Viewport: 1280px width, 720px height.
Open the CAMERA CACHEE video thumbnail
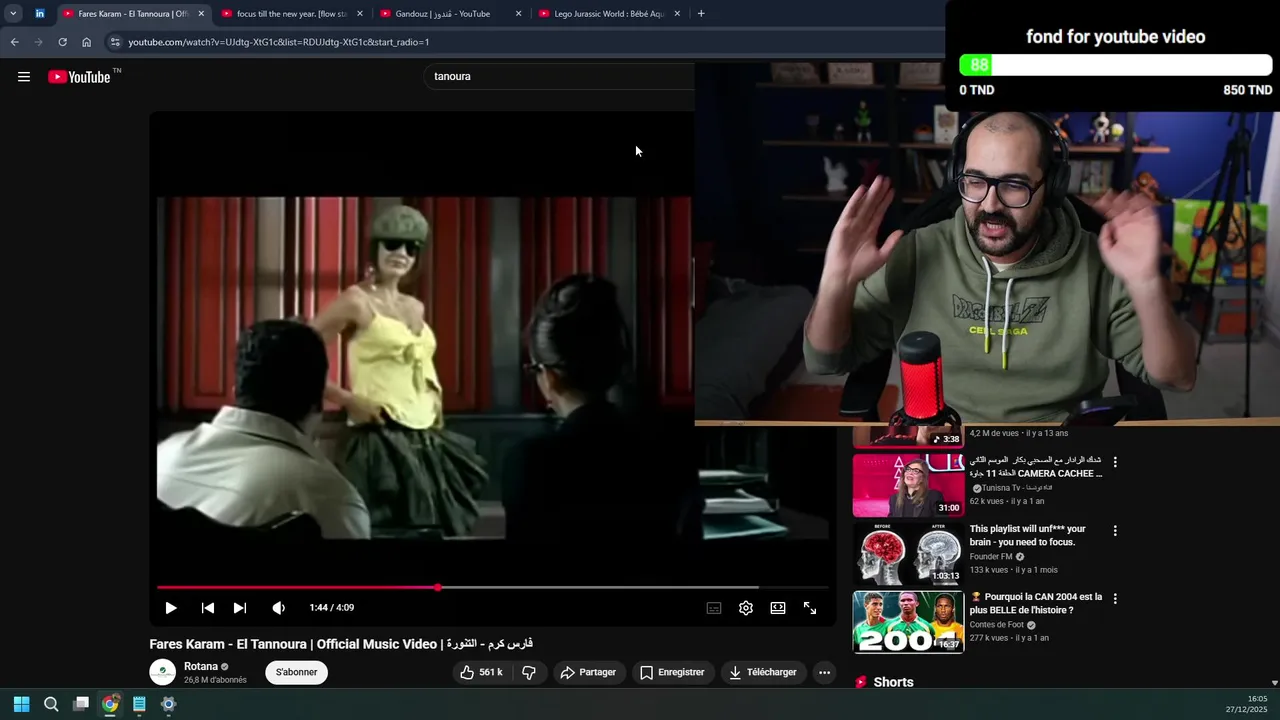click(x=908, y=486)
